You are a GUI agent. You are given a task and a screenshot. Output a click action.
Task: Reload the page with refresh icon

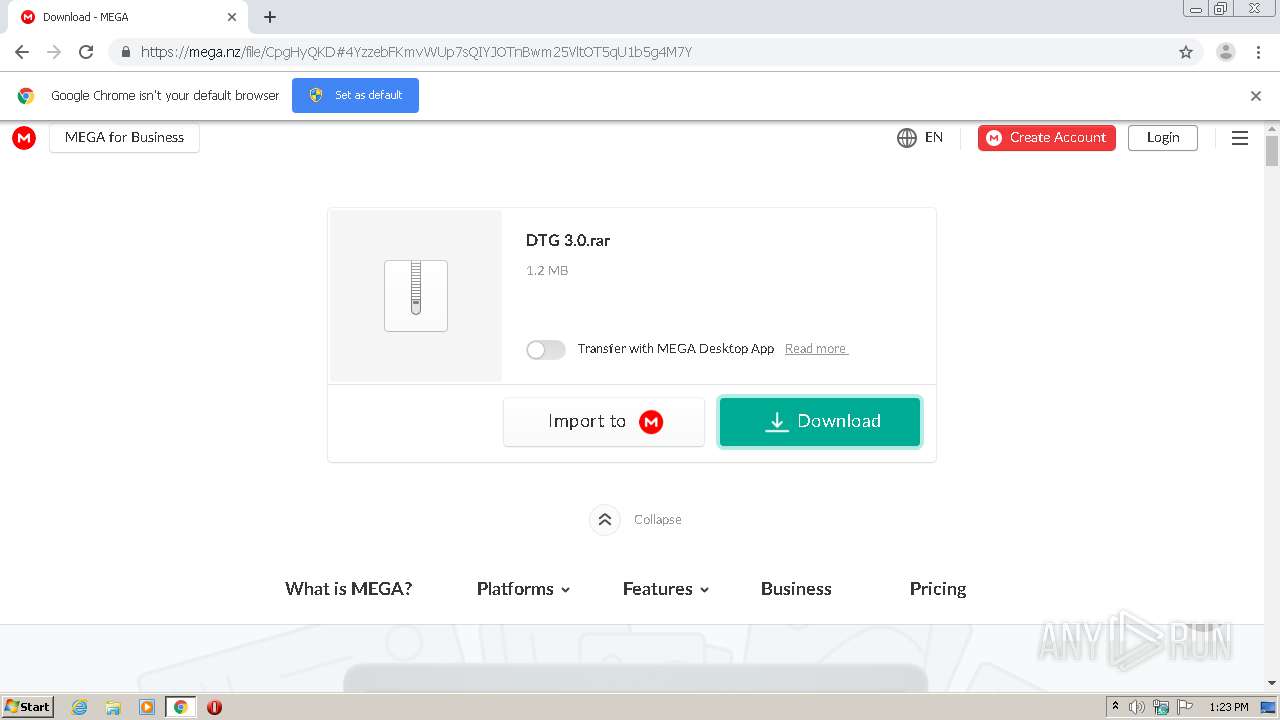click(86, 52)
